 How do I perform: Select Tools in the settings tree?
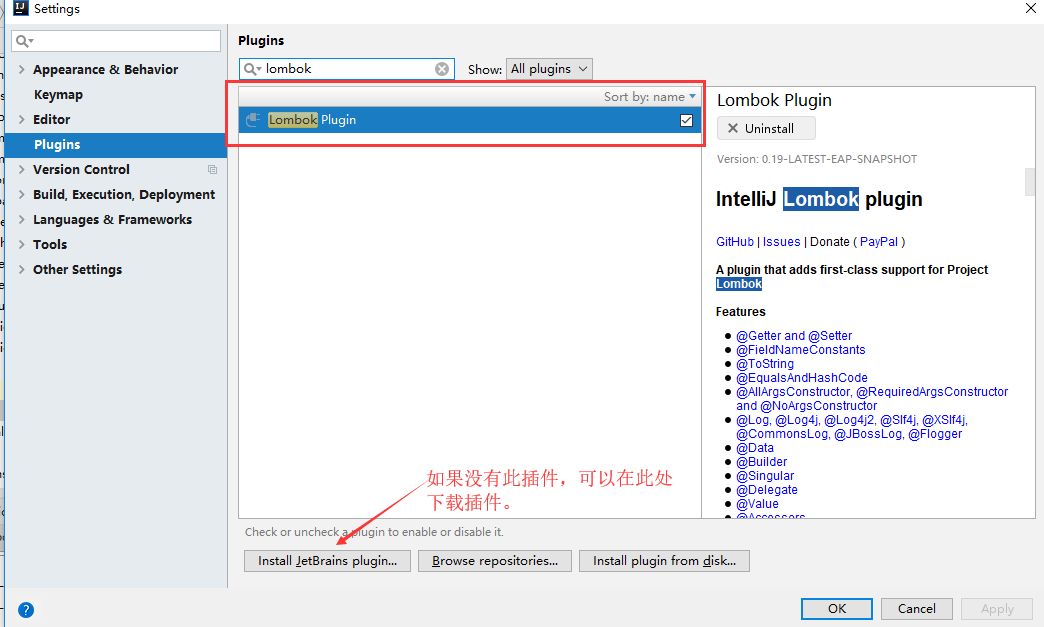coord(50,244)
